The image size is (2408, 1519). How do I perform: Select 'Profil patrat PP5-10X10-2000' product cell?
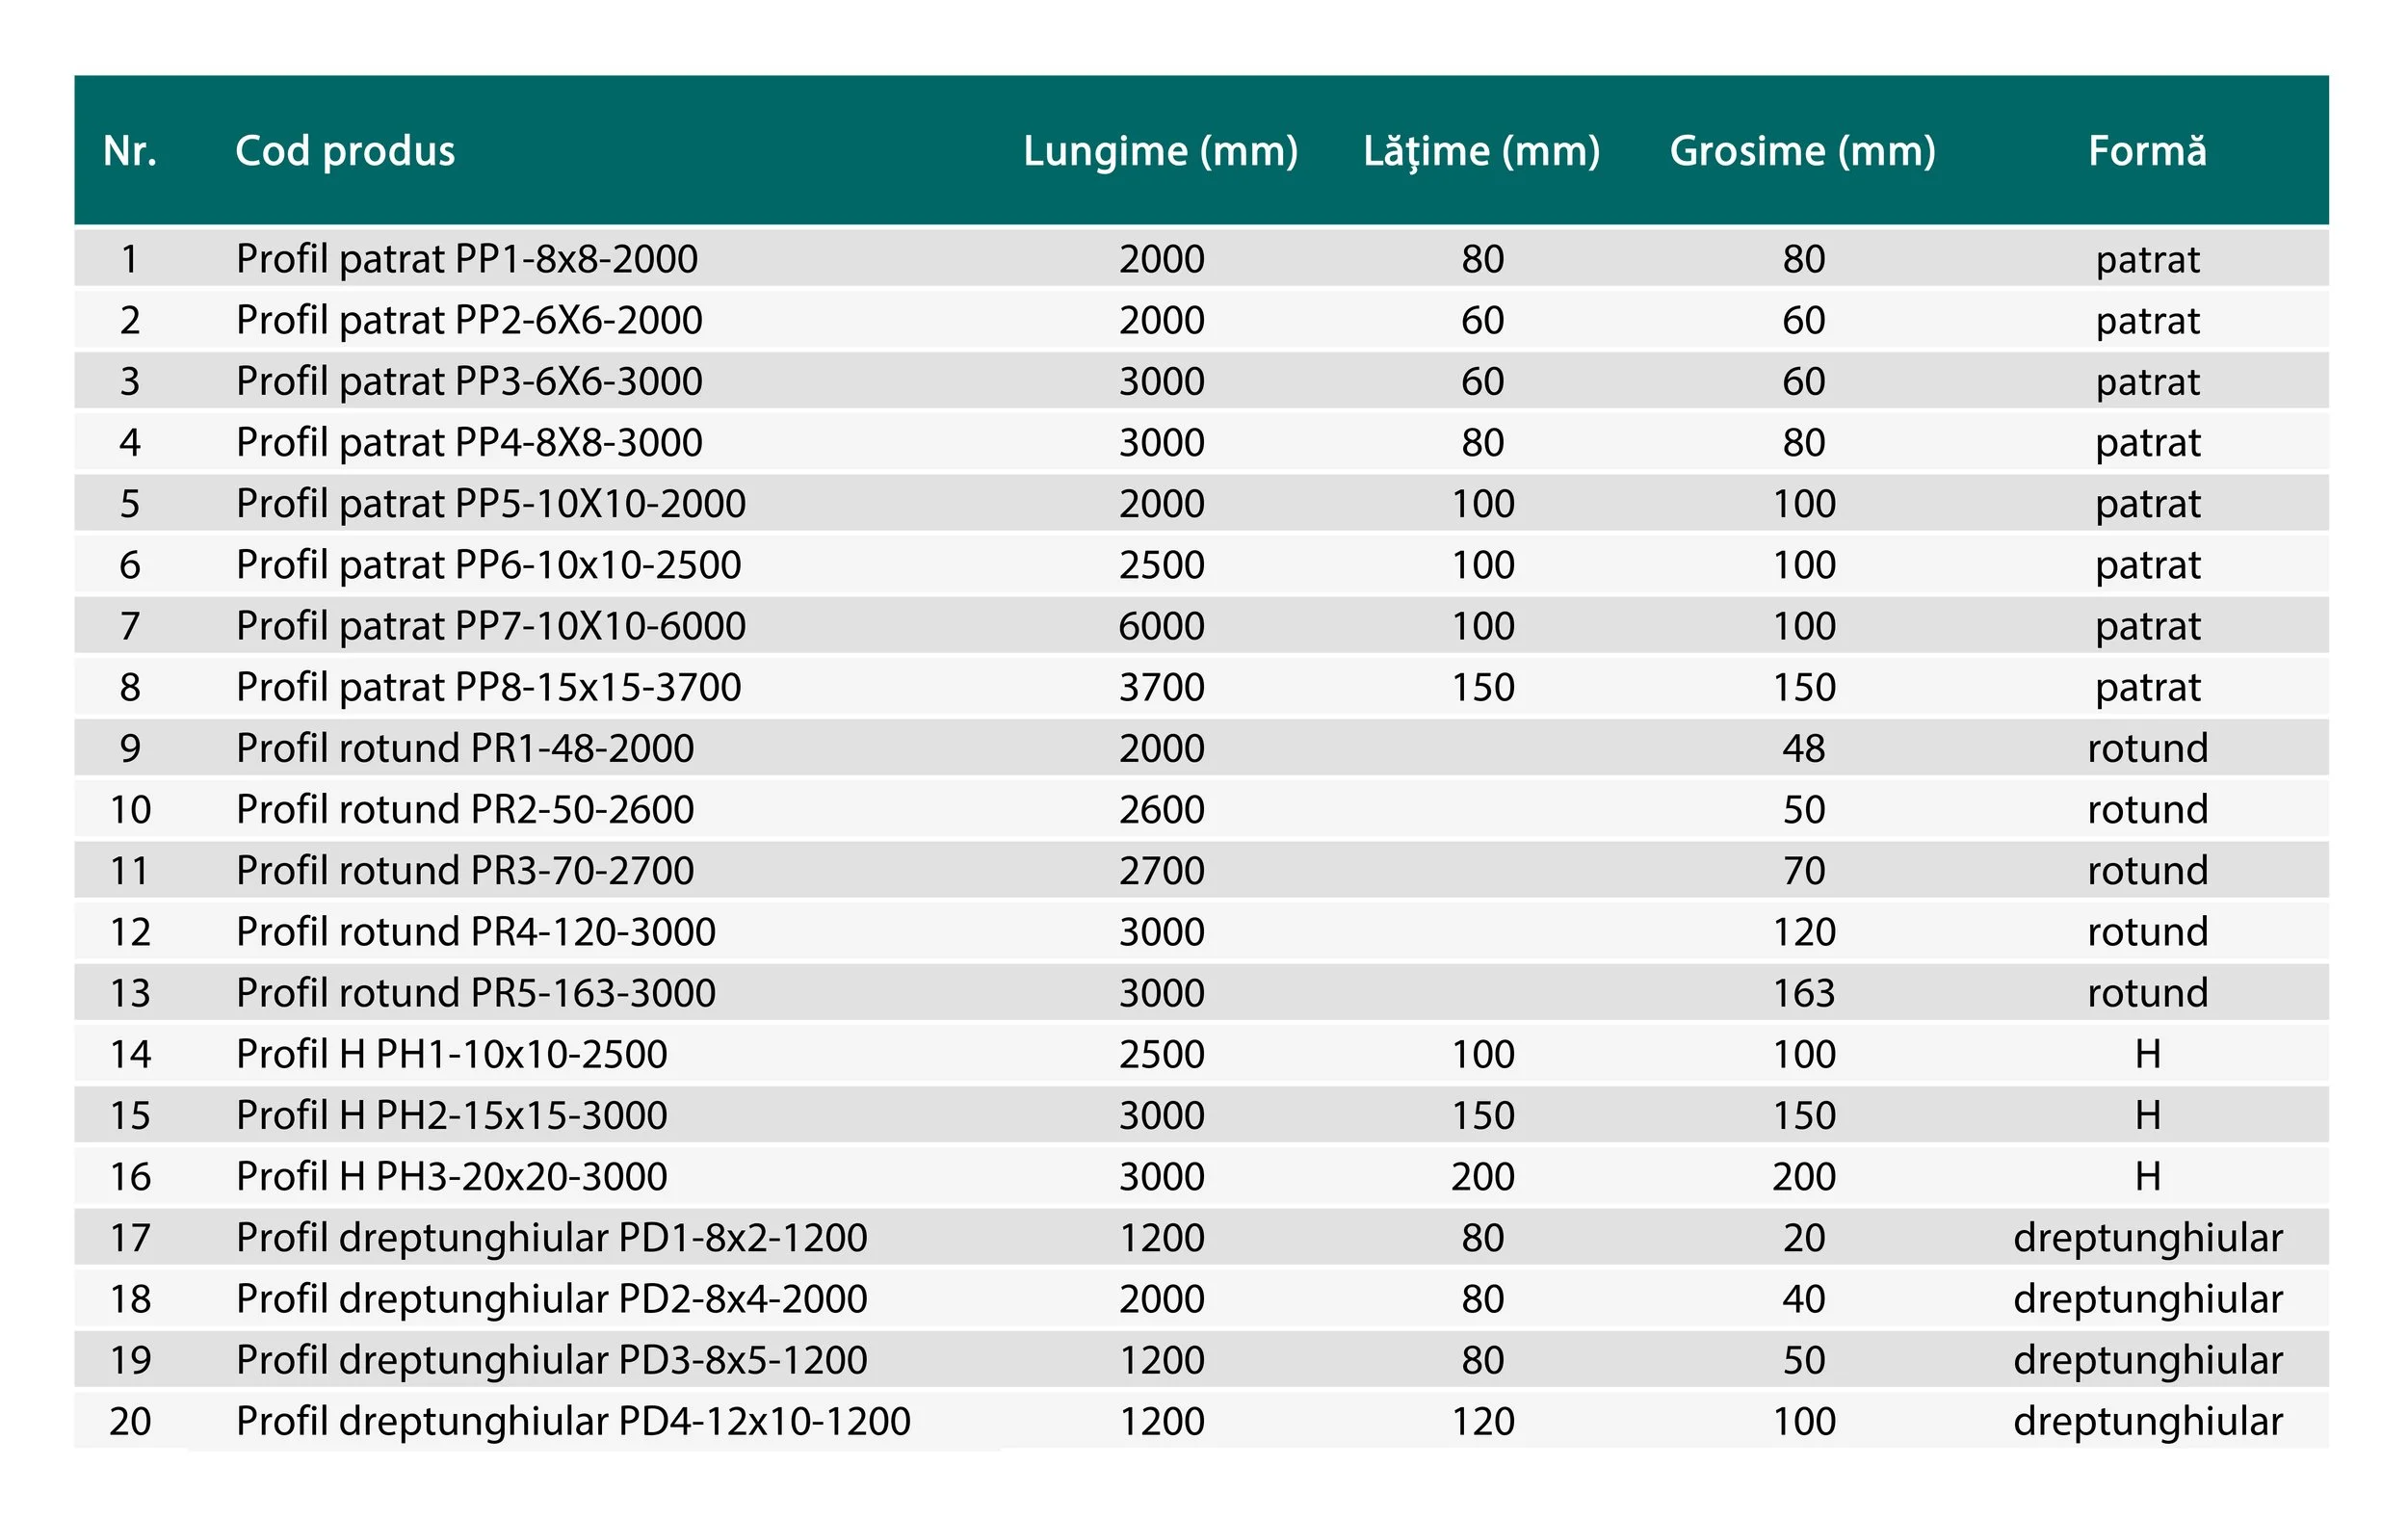(x=490, y=503)
